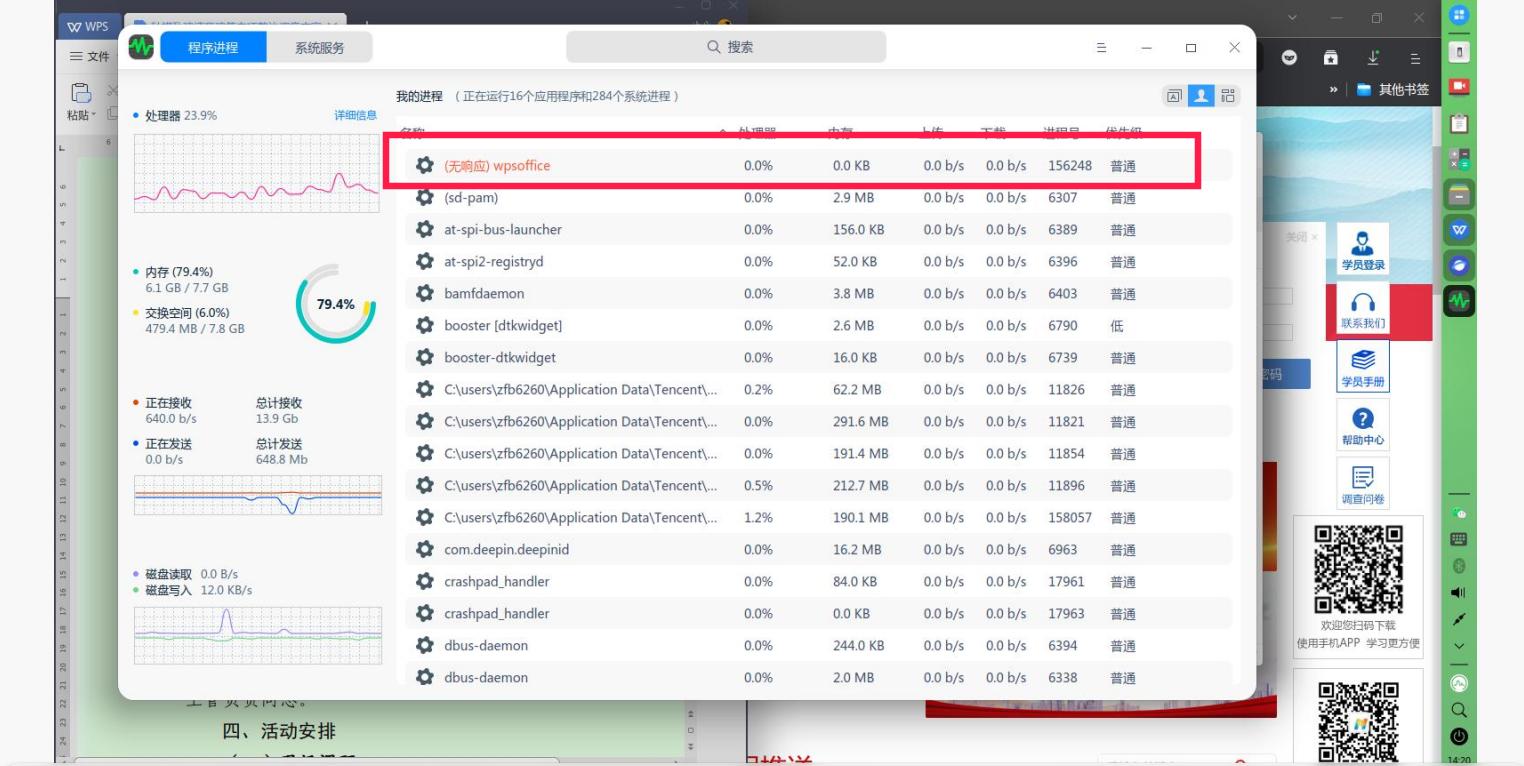Screen dimensions: 1524x766
Task: Switch to the 系统服务 tab
Action: (x=319, y=47)
